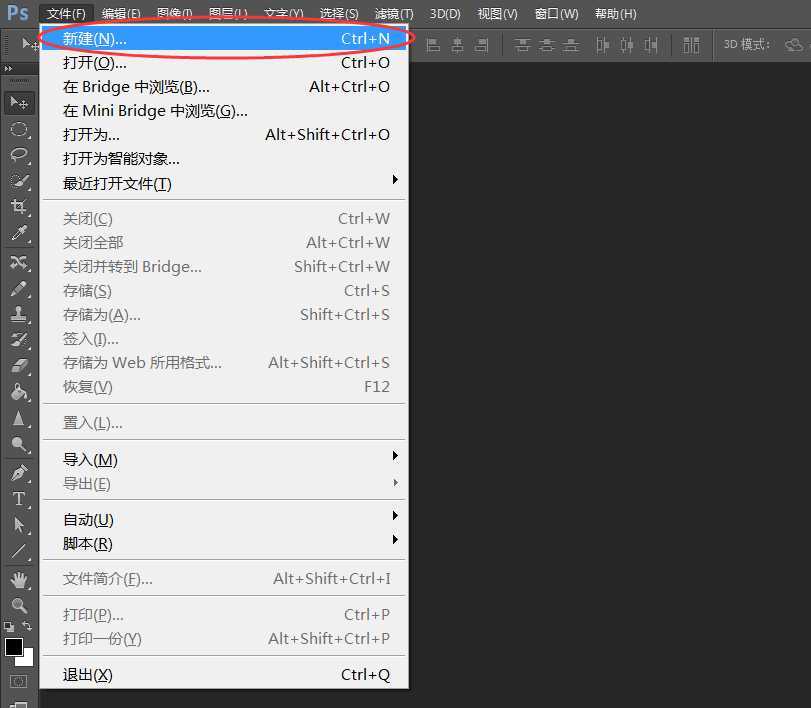Select the Brush tool
This screenshot has width=811, height=708.
pyautogui.click(x=20, y=286)
